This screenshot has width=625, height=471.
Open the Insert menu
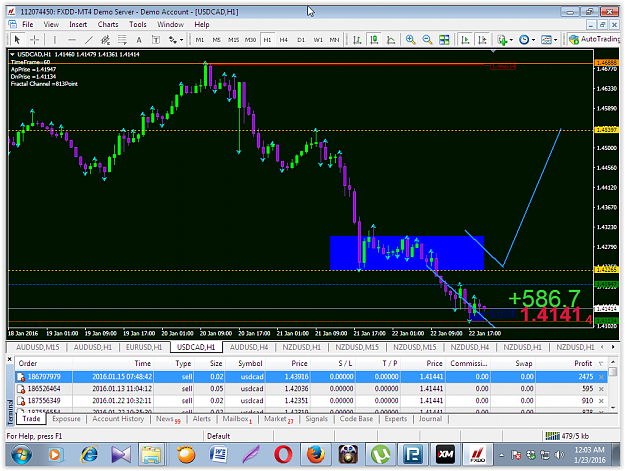[x=78, y=24]
